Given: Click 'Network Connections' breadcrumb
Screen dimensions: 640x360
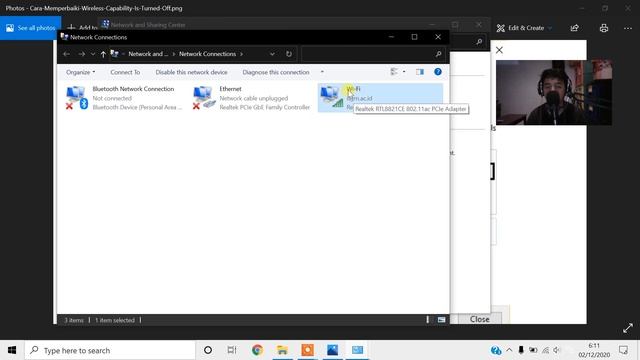Looking at the screenshot, I should tap(207, 54).
